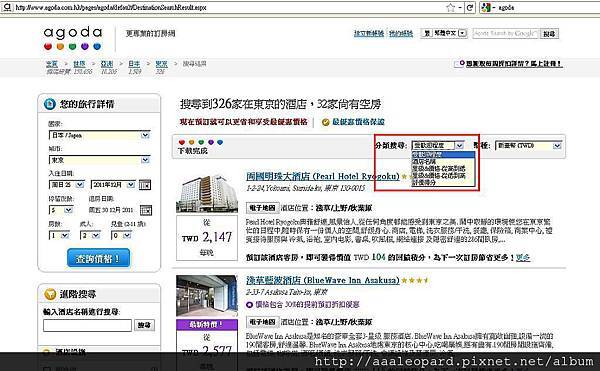Open check-out date calendar icon
600x371 pixels.
coord(146,210)
